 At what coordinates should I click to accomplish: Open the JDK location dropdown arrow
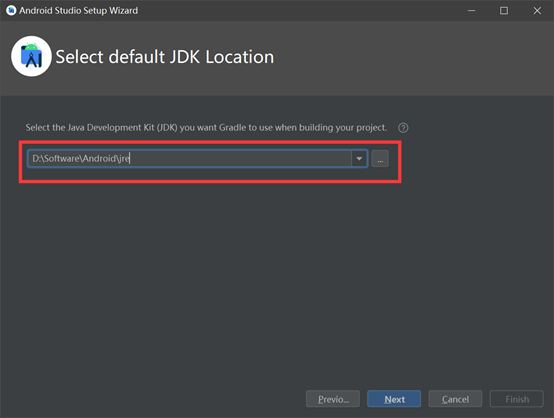[x=359, y=159]
